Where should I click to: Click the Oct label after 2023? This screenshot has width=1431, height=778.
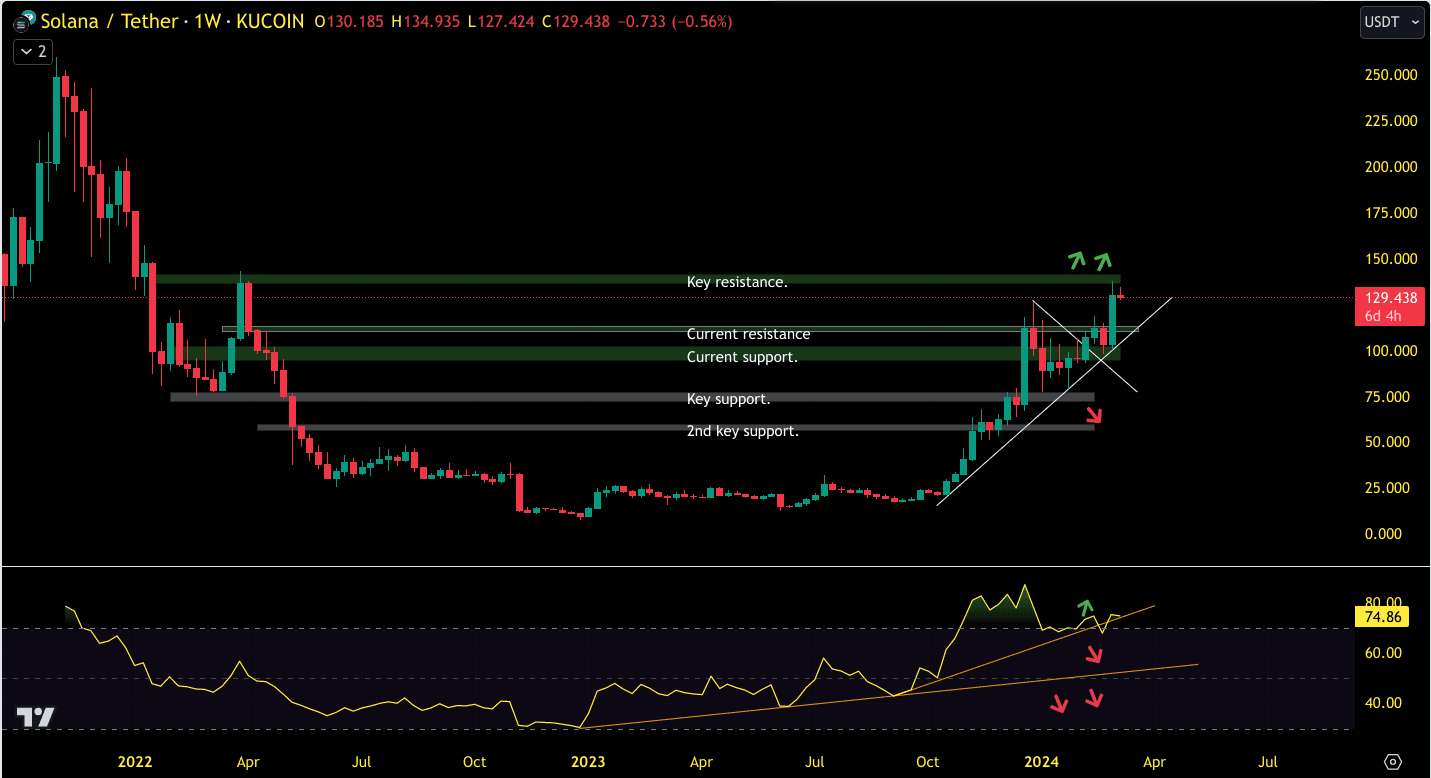[928, 762]
